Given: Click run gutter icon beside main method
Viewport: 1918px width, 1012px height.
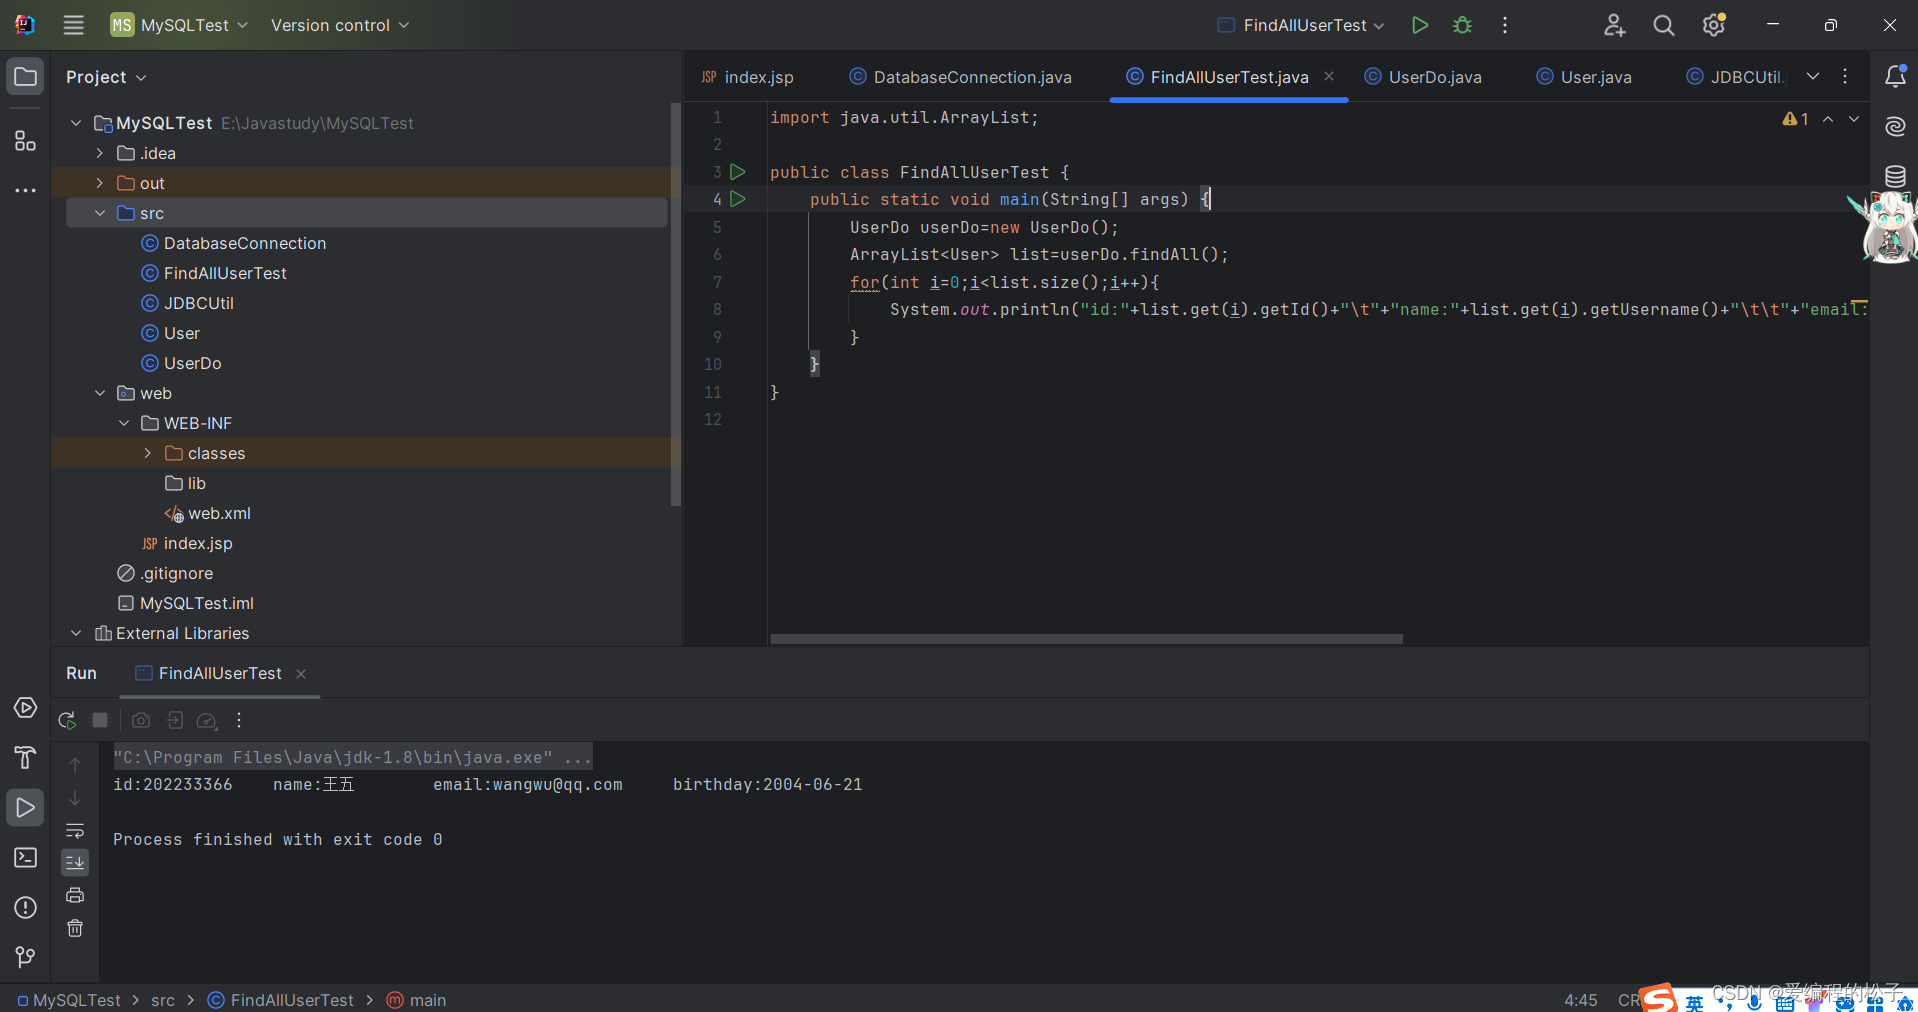Looking at the screenshot, I should [738, 199].
